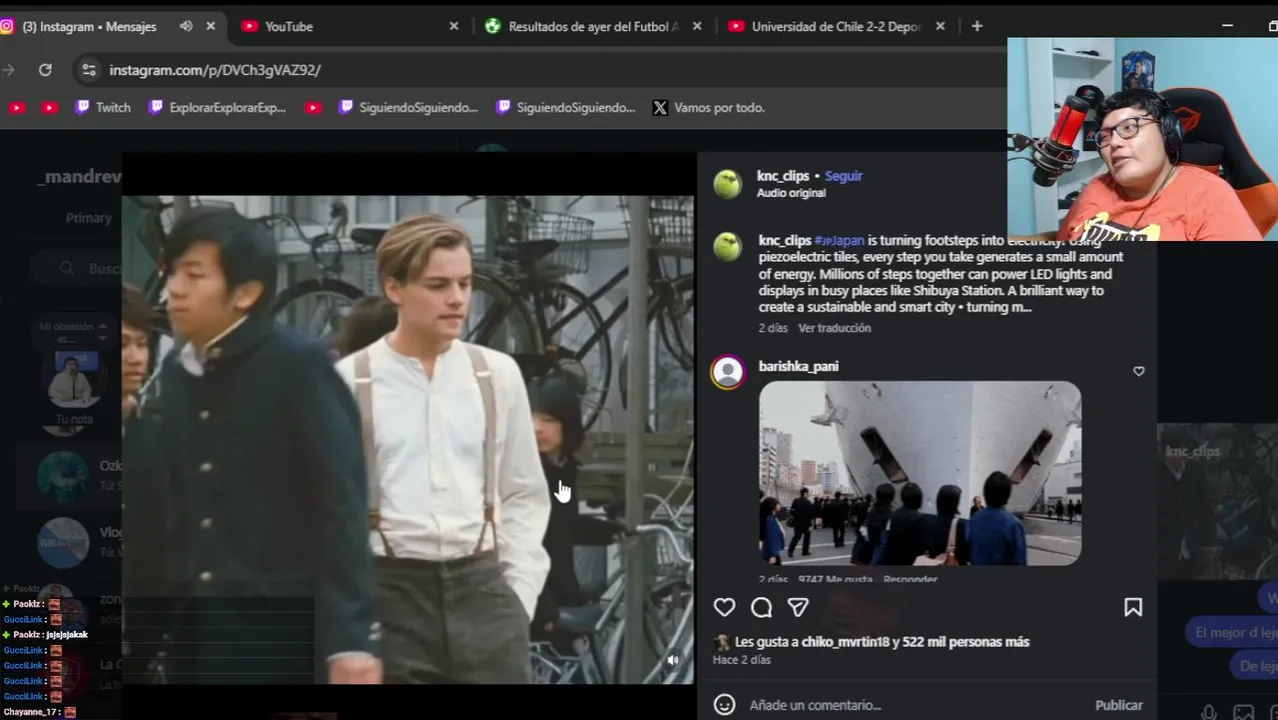Image resolution: width=1278 pixels, height=720 pixels.
Task: Reload the page in browser
Action: [x=45, y=70]
